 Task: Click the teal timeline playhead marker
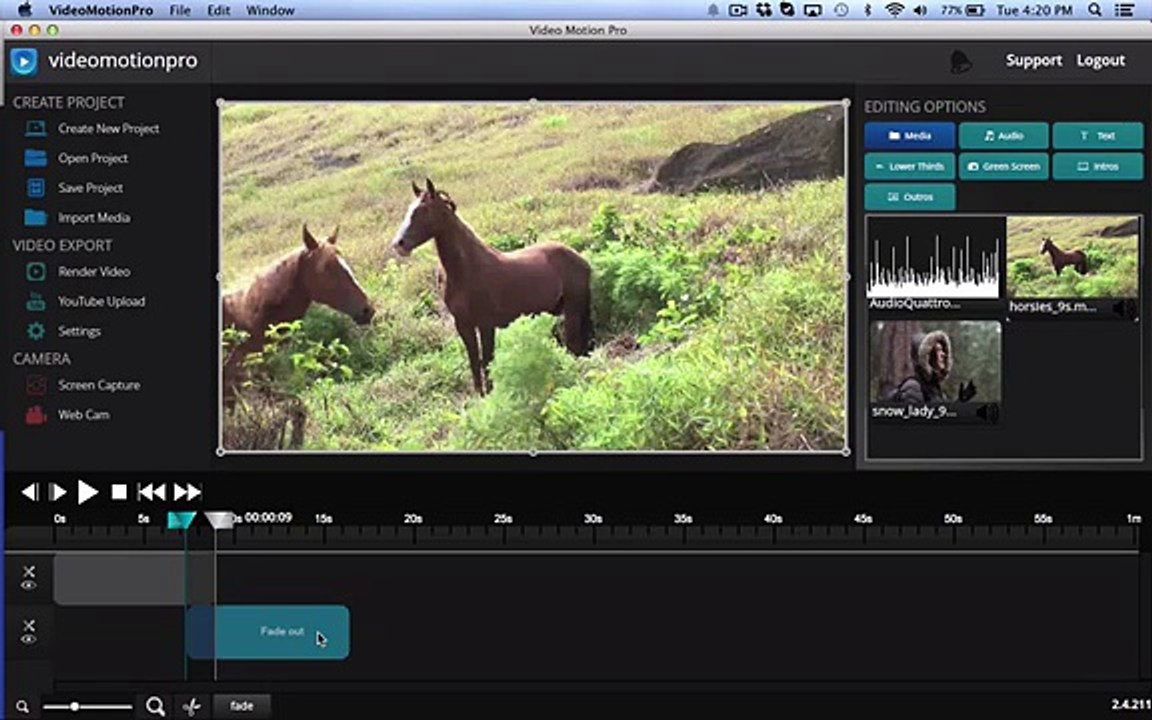[x=181, y=520]
